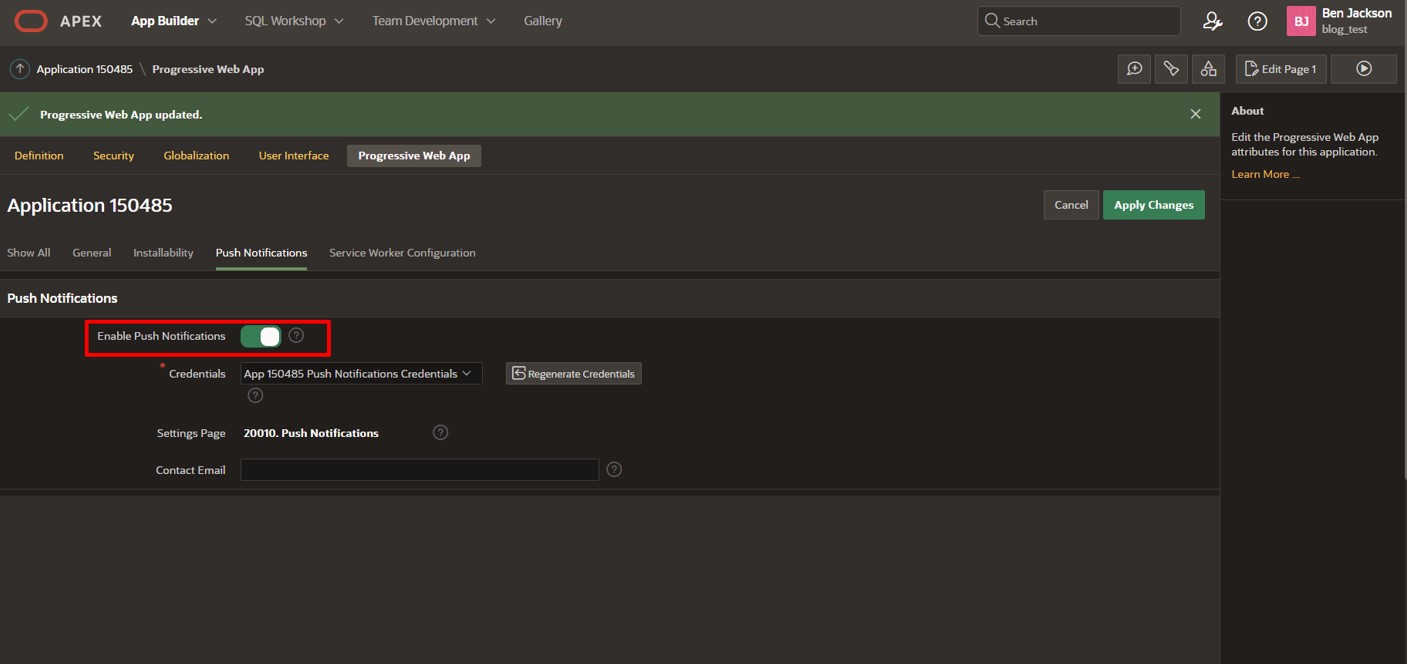Open help icon below Credentials dropdown

point(255,396)
